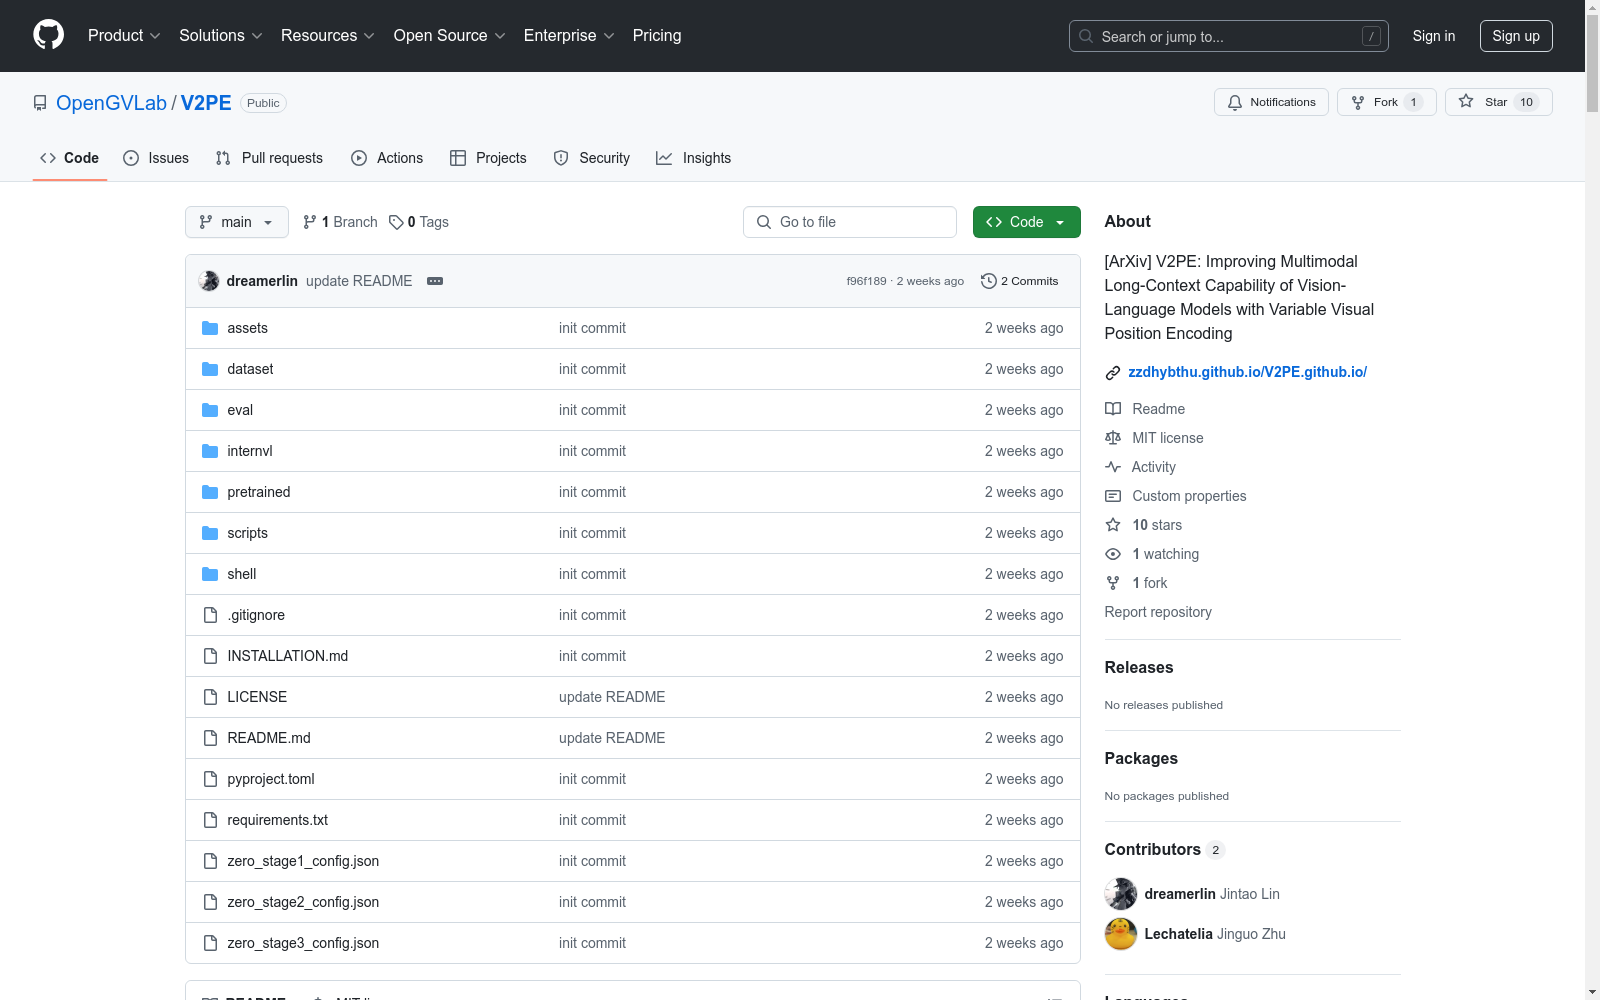1600x1000 pixels.
Task: Click commit hash f96f189
Action: [x=867, y=281]
